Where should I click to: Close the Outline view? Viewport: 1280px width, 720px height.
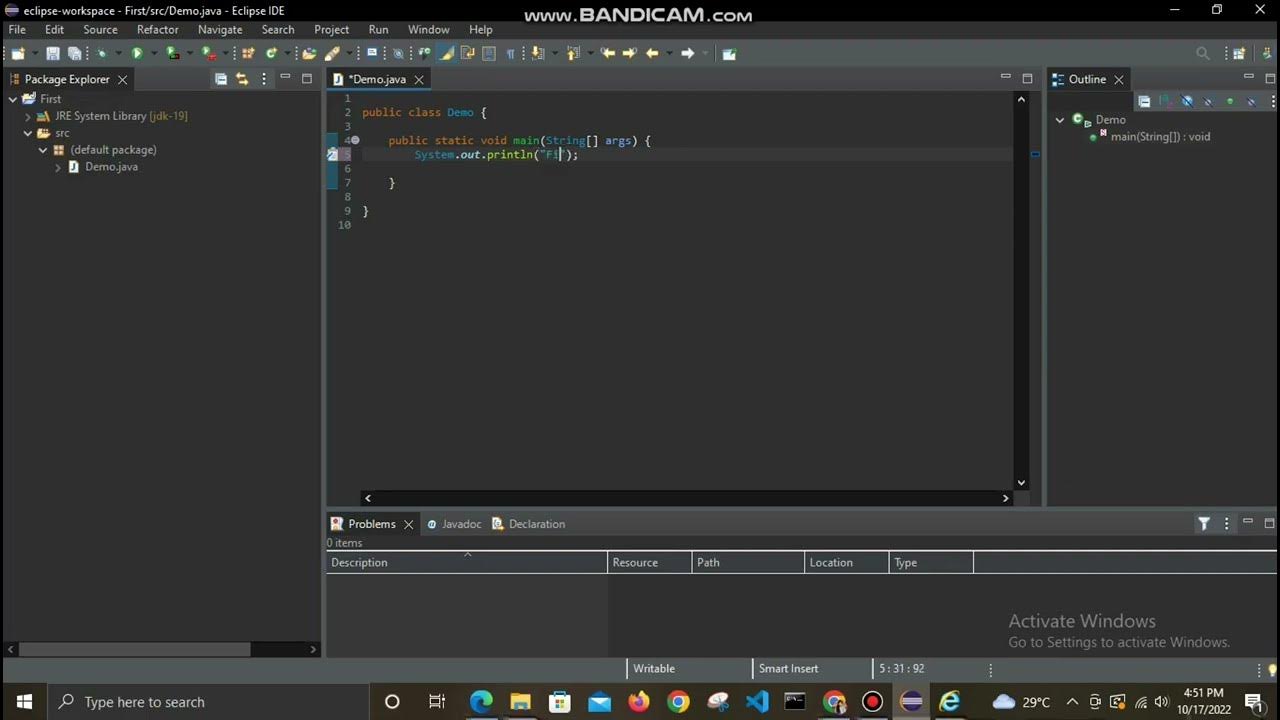(1119, 79)
